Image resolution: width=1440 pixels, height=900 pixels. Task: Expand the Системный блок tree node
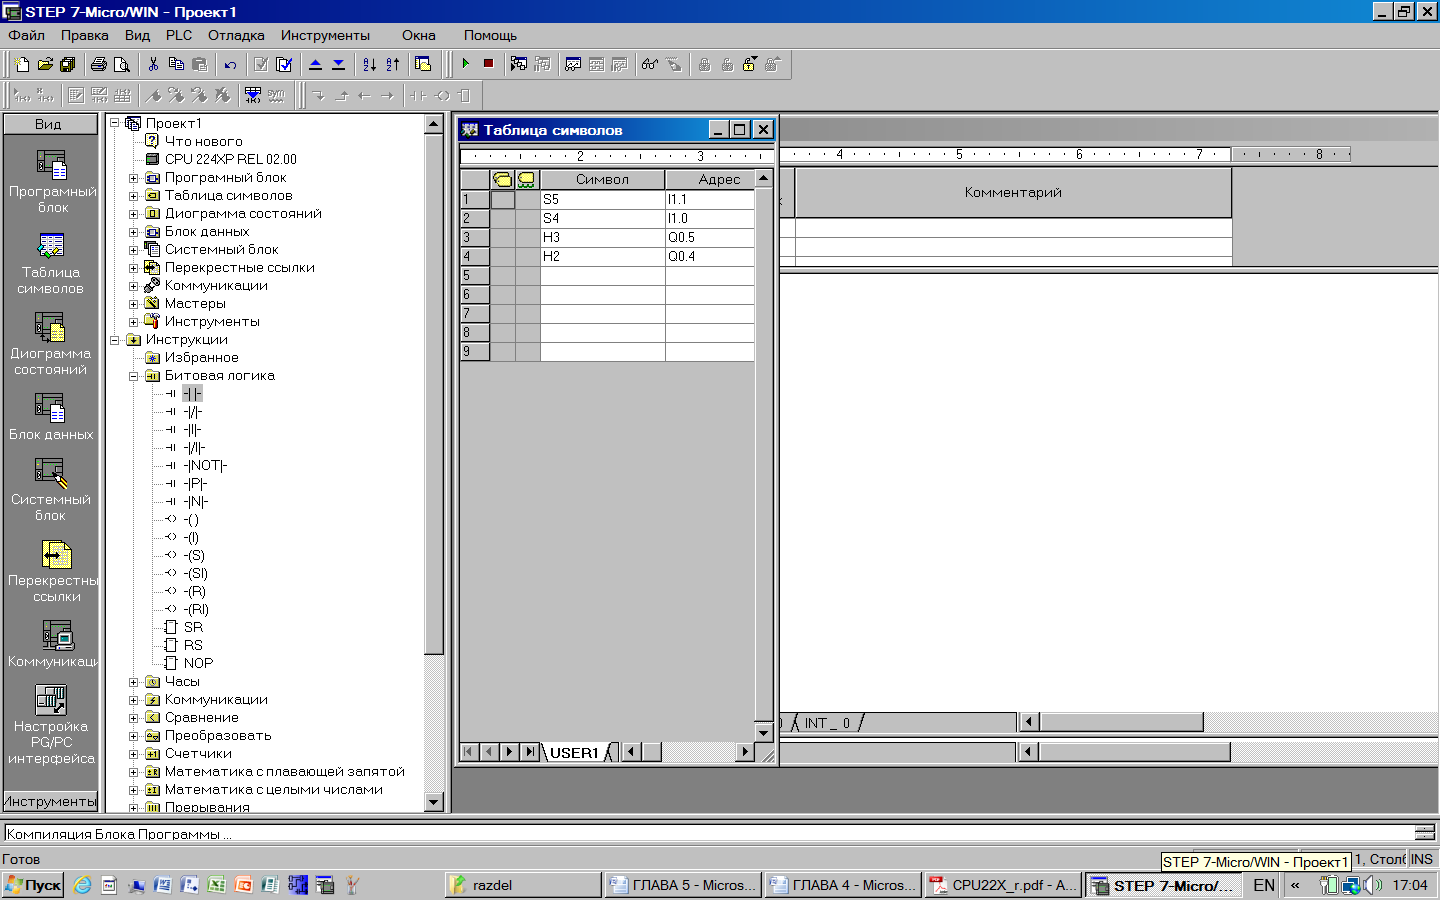[x=133, y=250]
